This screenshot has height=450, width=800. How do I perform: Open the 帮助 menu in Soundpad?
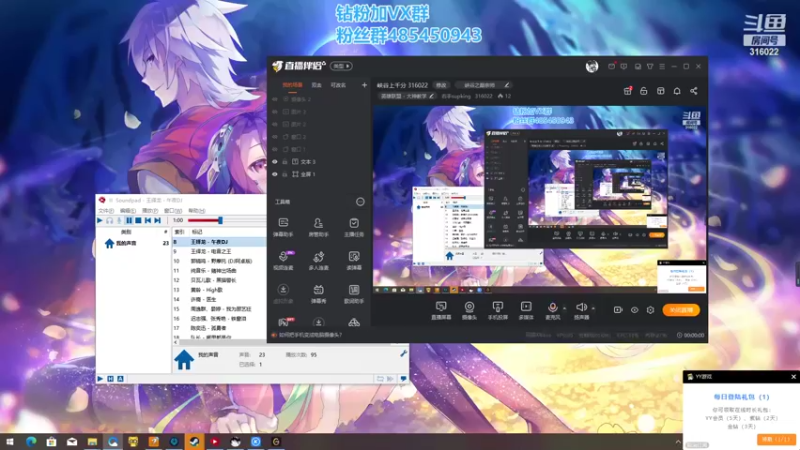coord(196,211)
